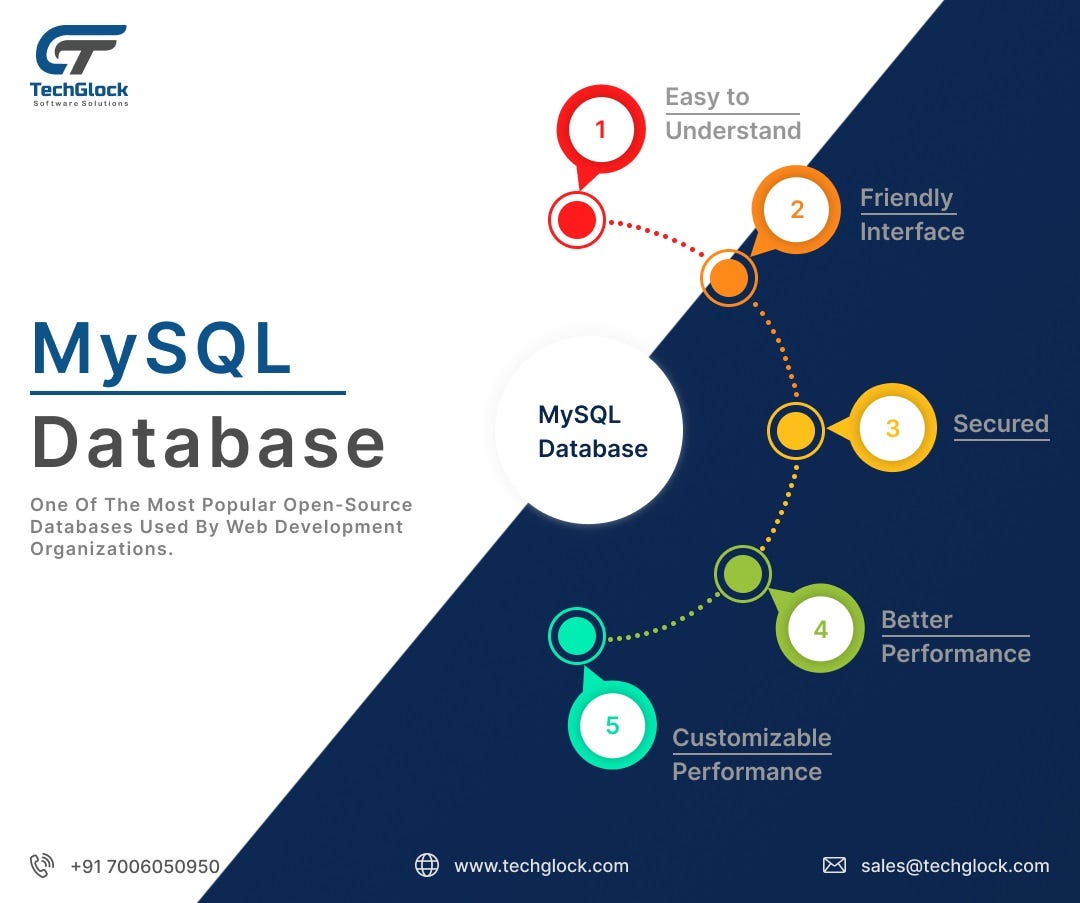Image resolution: width=1080 pixels, height=903 pixels.
Task: Click the small yellow dot node on the arc
Action: pyautogui.click(x=796, y=430)
